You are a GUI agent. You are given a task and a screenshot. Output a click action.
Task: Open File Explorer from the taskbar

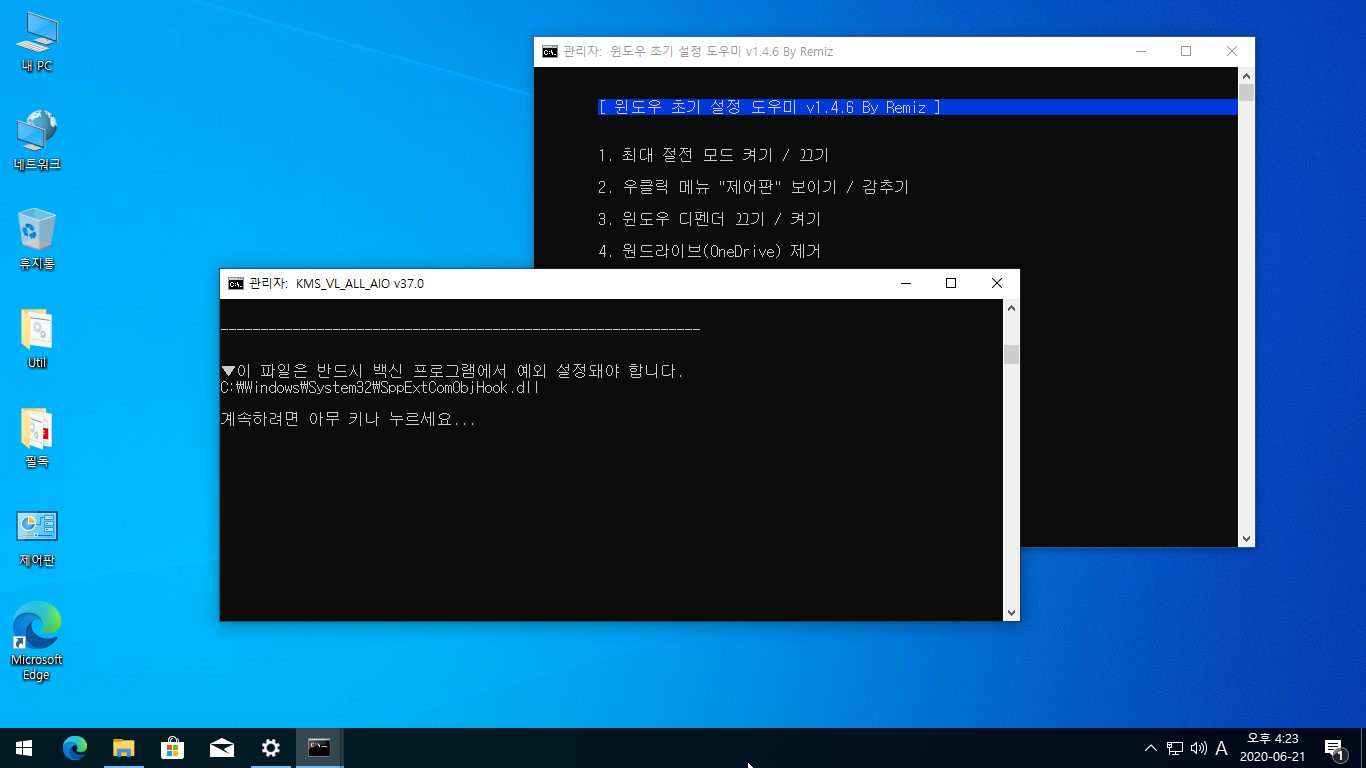tap(124, 748)
